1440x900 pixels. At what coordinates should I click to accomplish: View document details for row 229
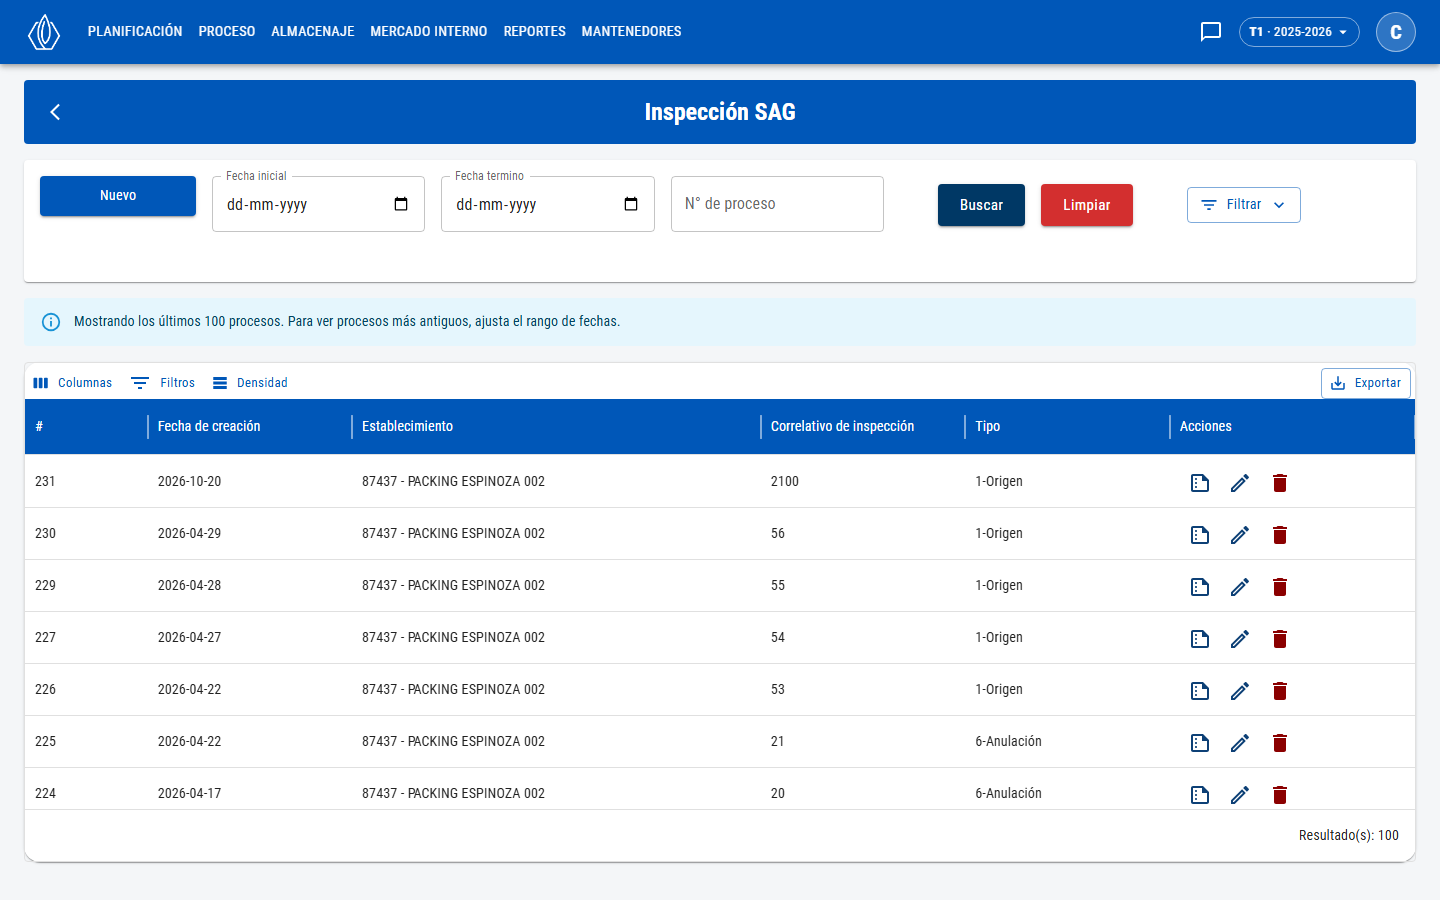tap(1200, 587)
